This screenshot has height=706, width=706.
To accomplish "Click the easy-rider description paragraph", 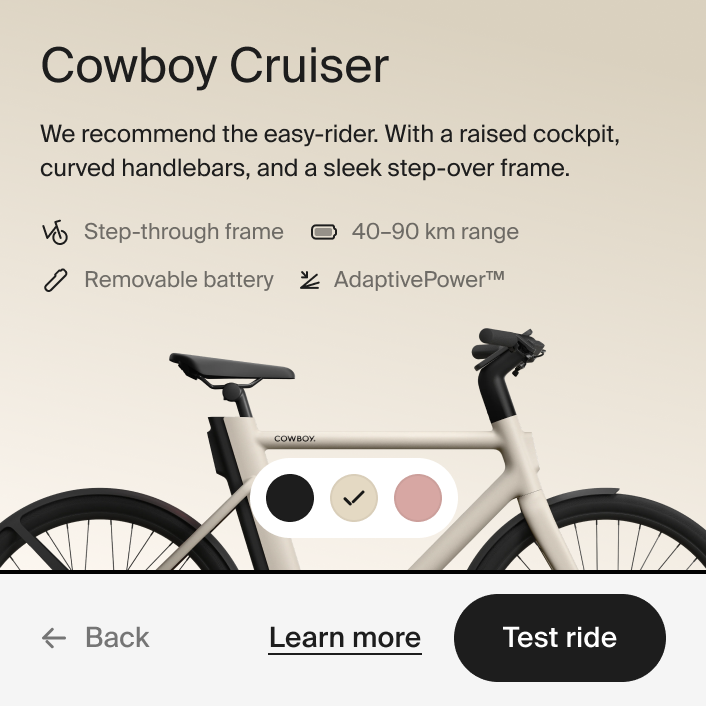I will coord(338,151).
